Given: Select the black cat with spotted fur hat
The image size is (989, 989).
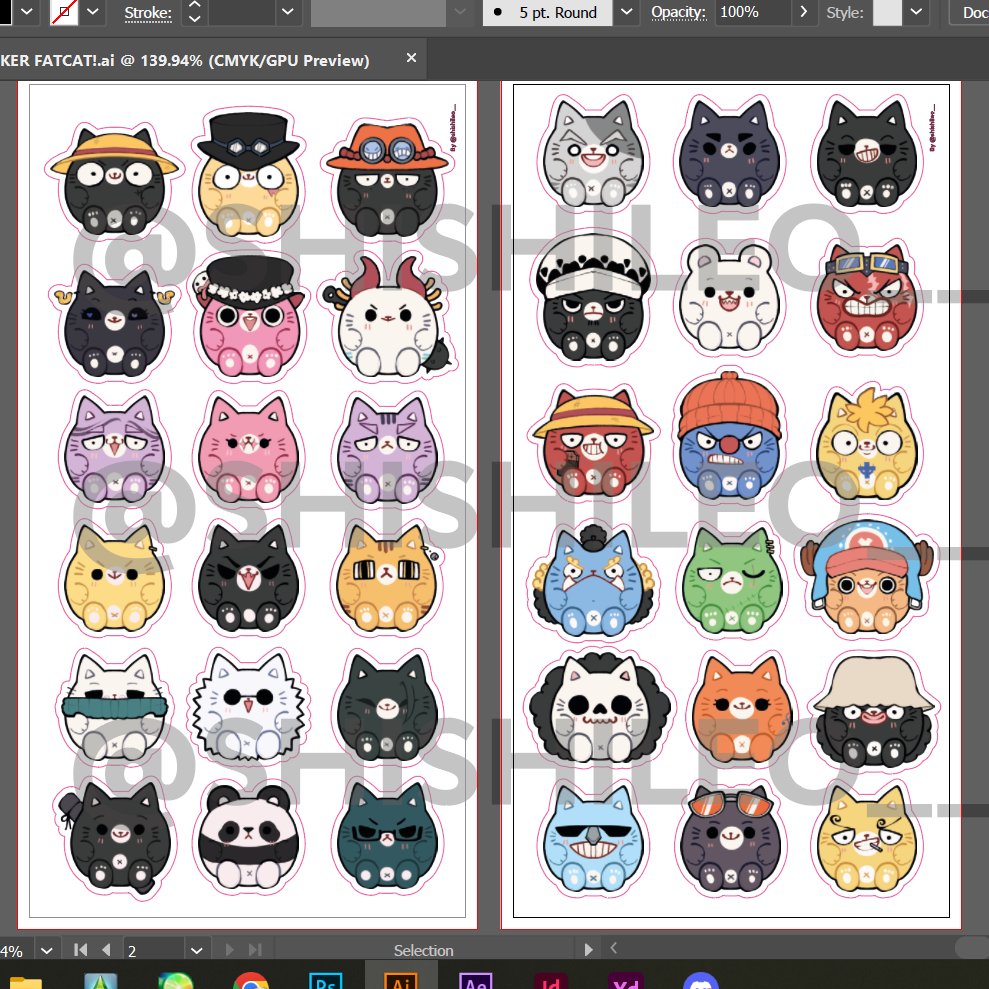Looking at the screenshot, I should coord(594,298).
